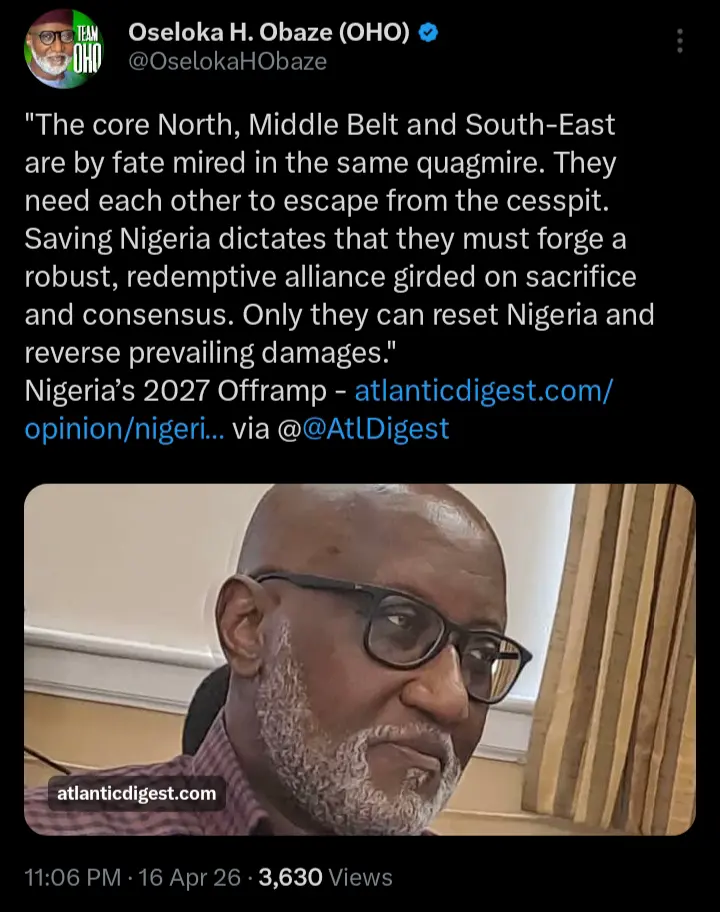Open the article preview card photo
The width and height of the screenshot is (720, 912).
[359, 660]
